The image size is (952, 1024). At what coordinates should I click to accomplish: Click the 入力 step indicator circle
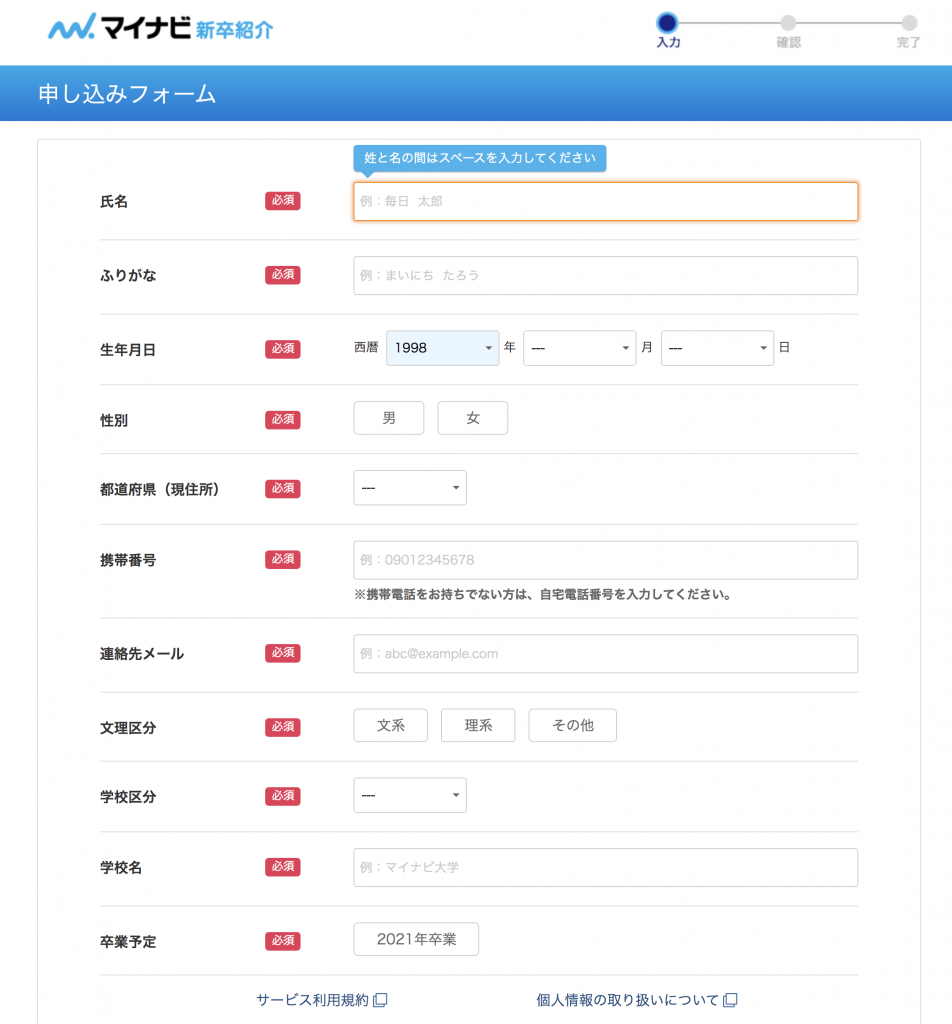click(667, 23)
